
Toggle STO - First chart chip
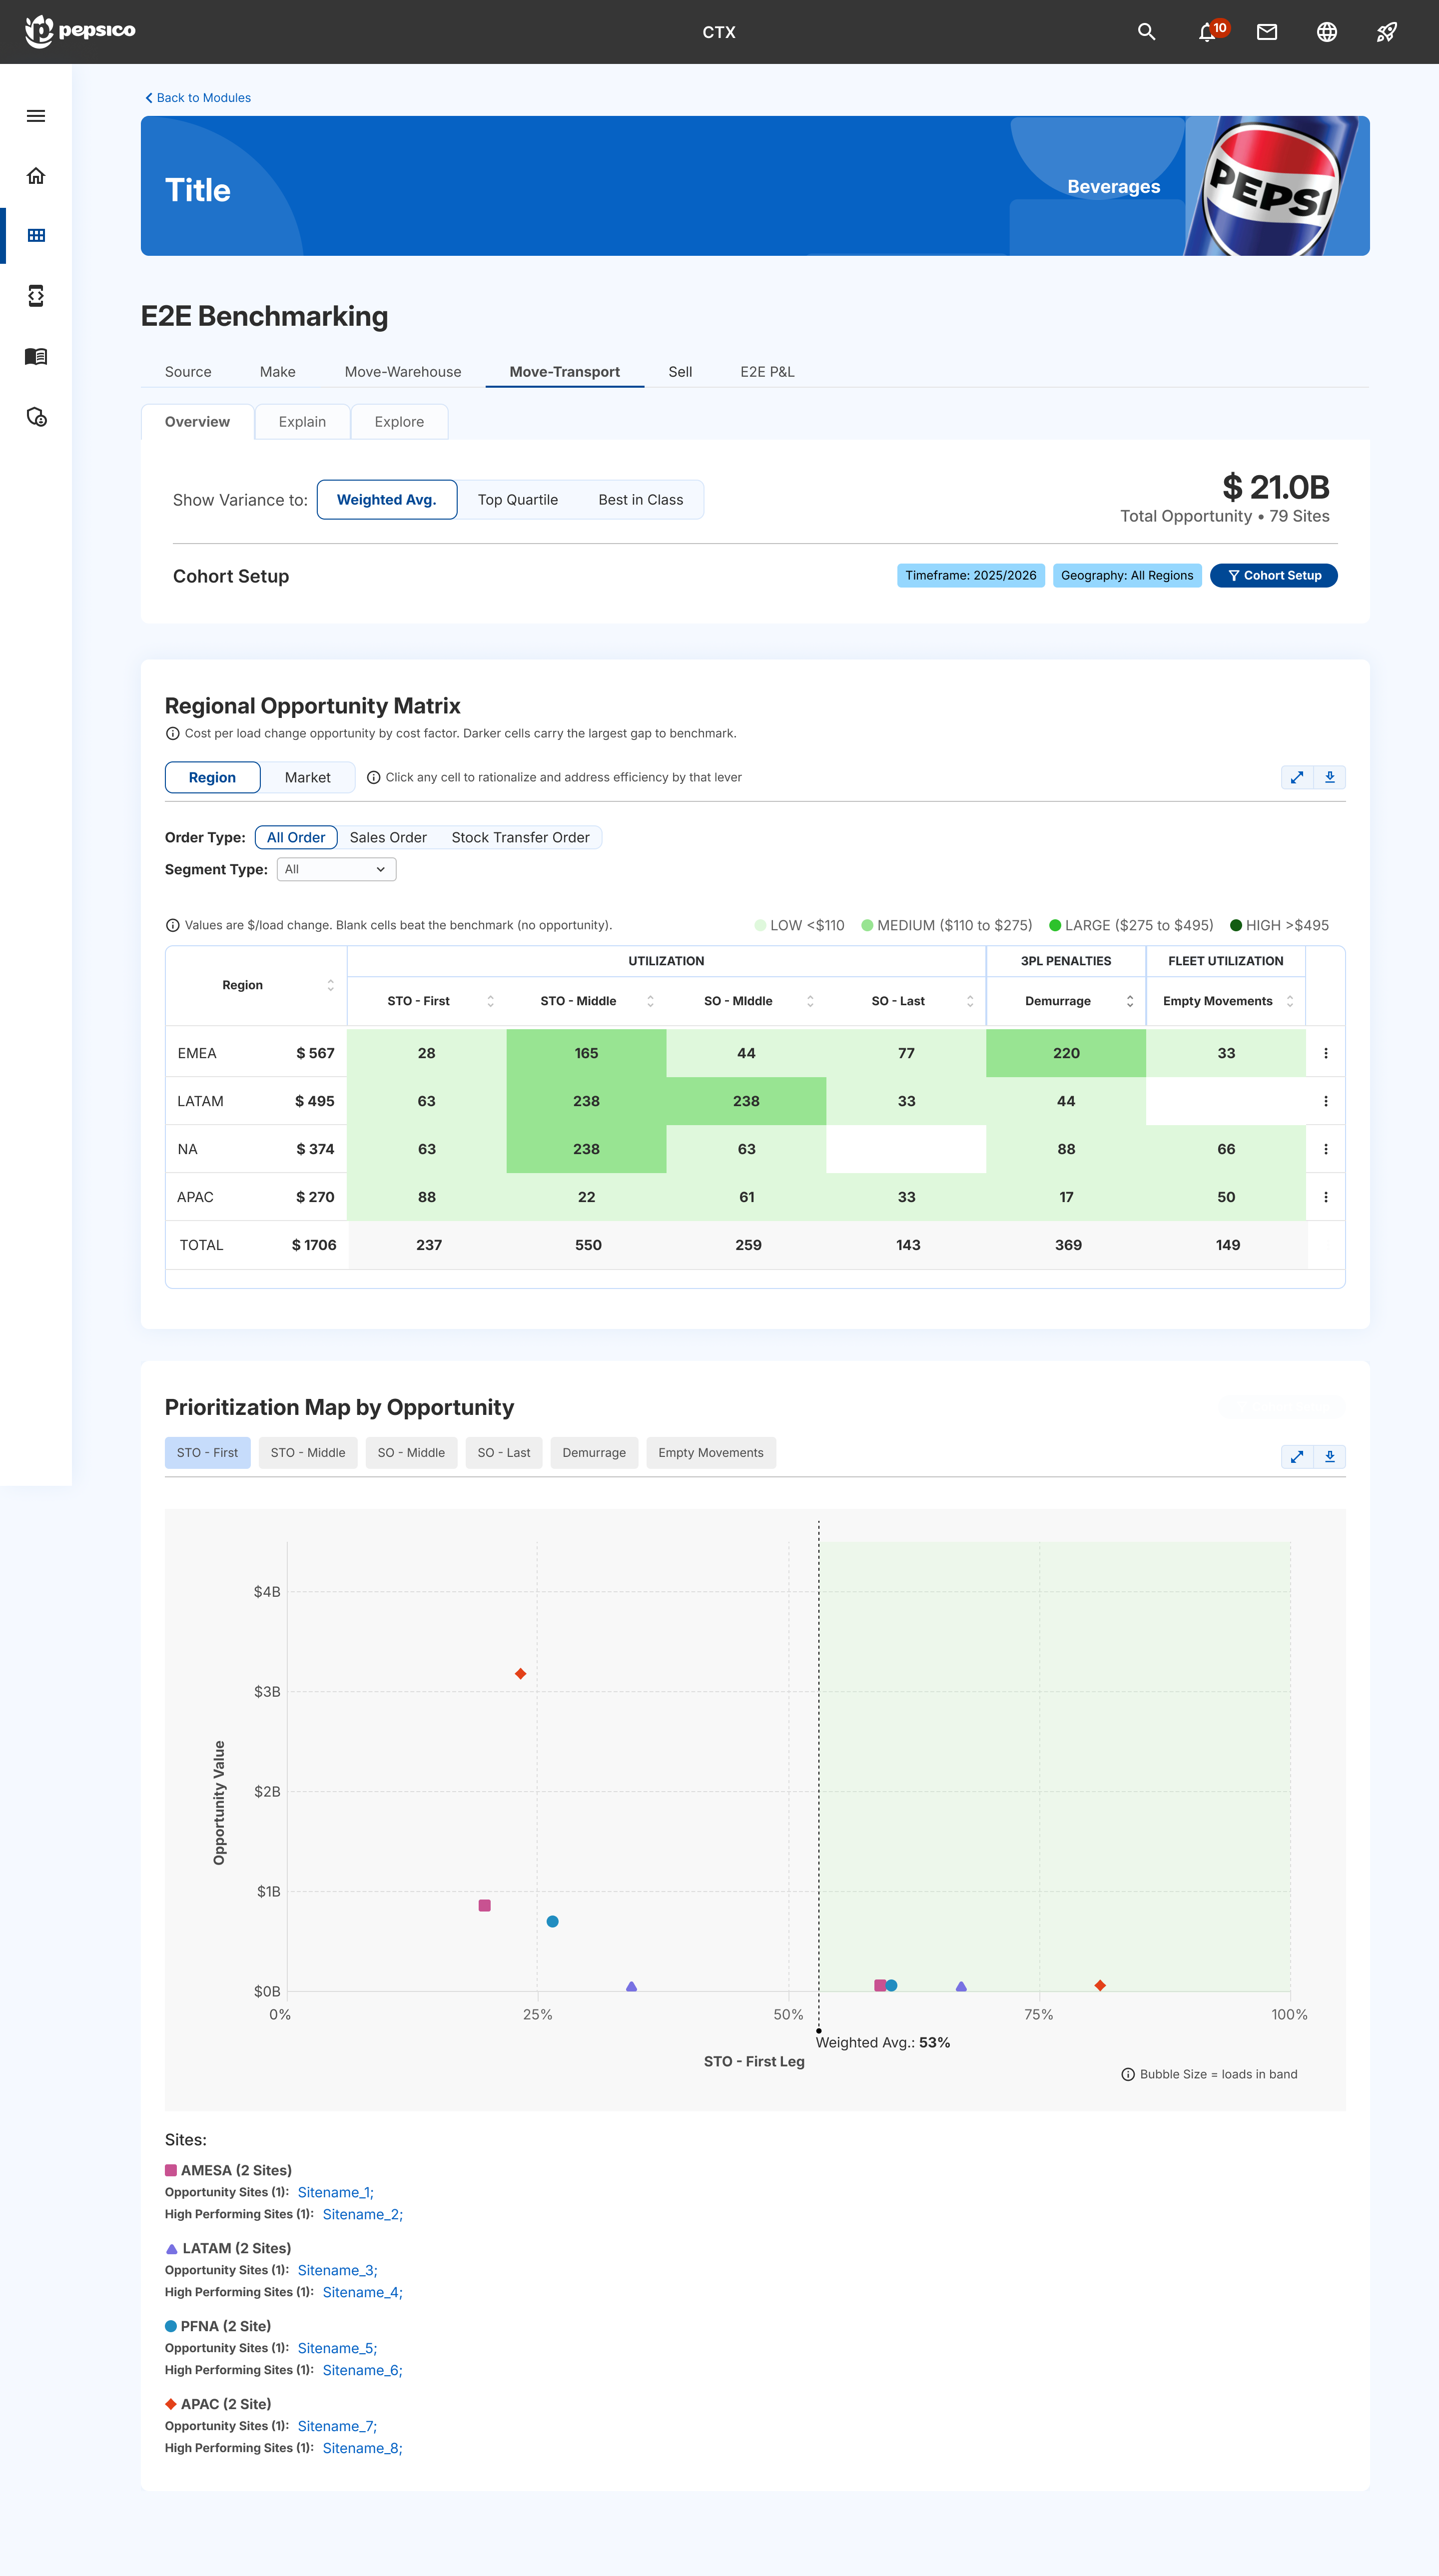207,1452
